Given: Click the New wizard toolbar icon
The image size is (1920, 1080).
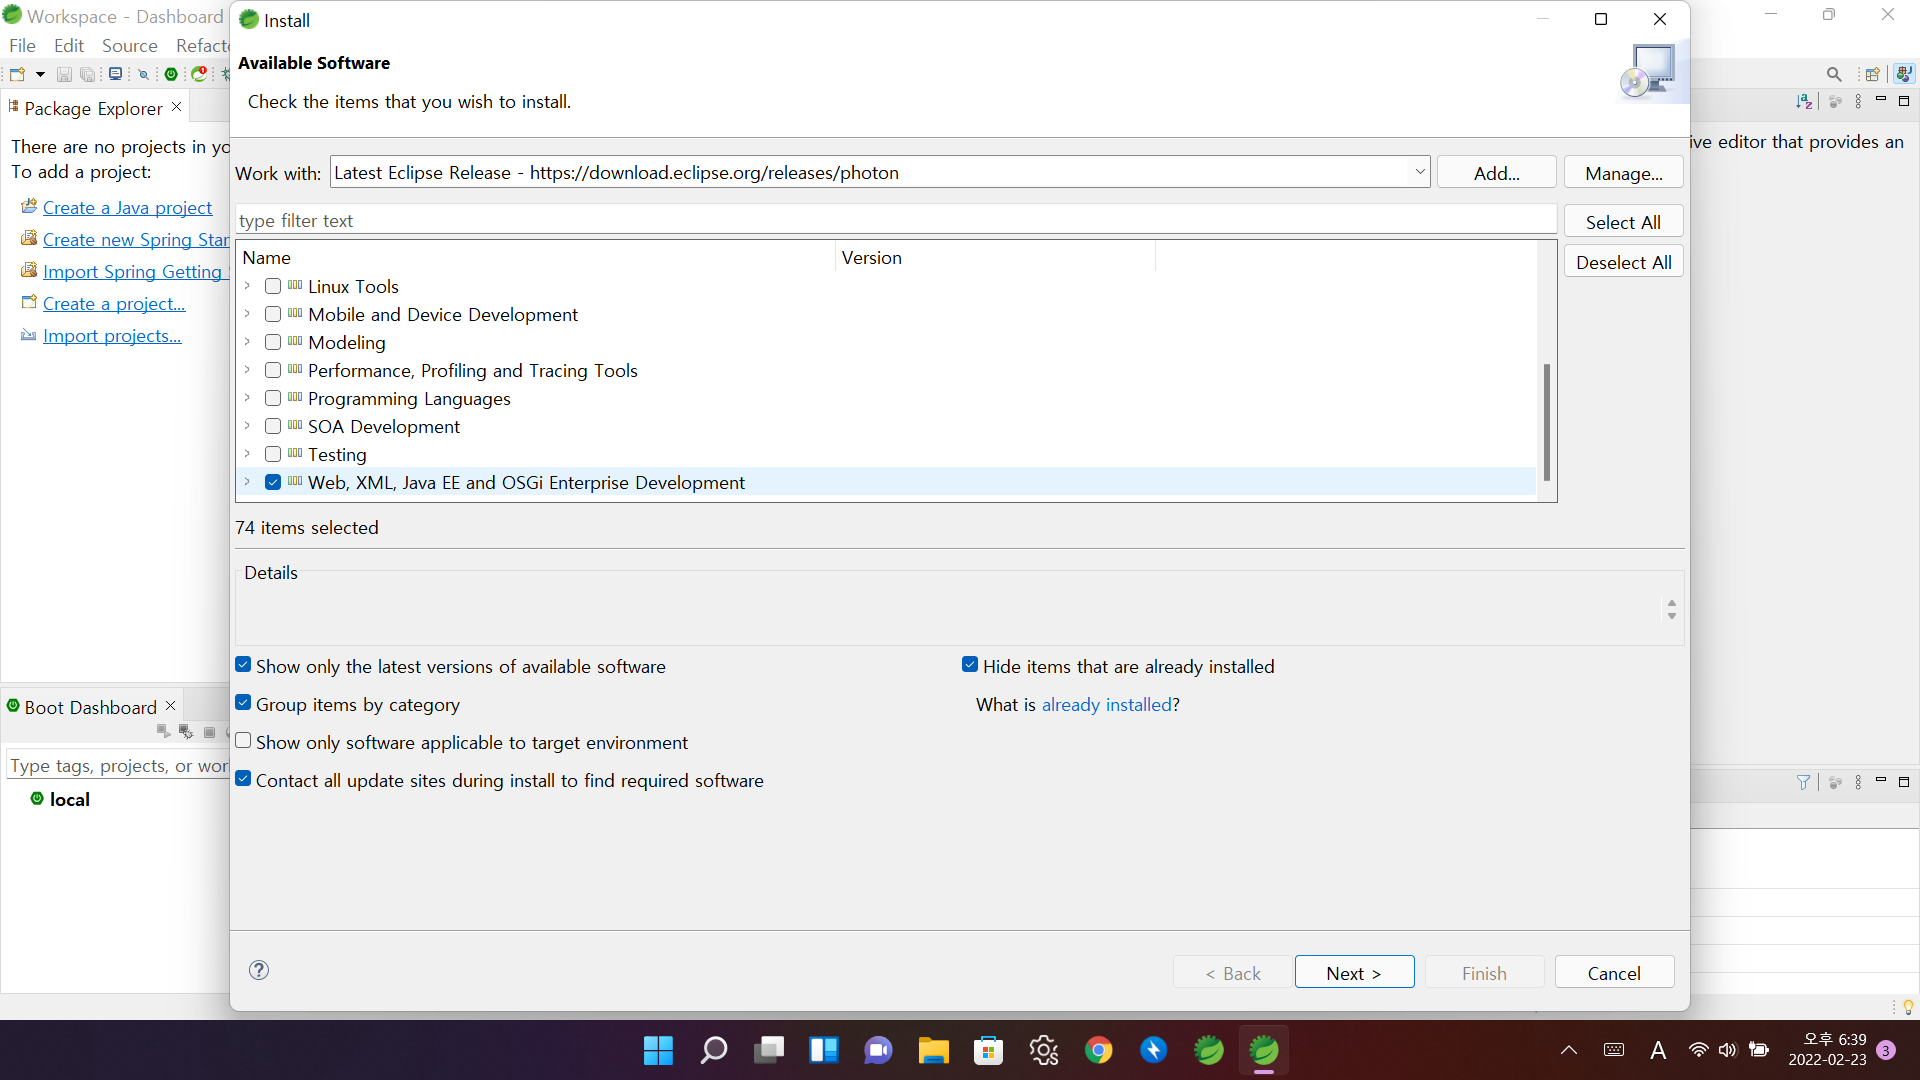Looking at the screenshot, I should [x=17, y=74].
